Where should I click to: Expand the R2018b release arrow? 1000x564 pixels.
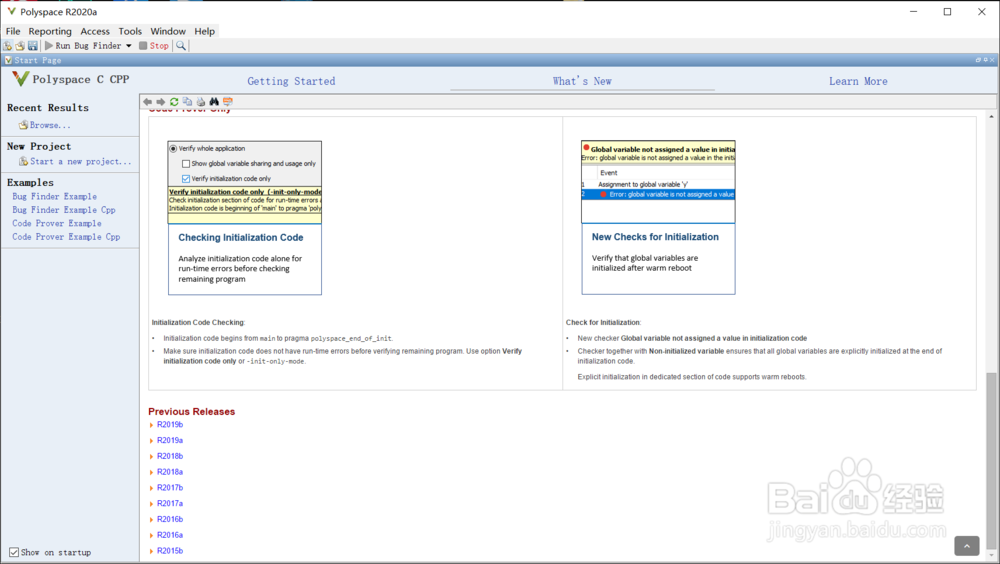pos(151,457)
